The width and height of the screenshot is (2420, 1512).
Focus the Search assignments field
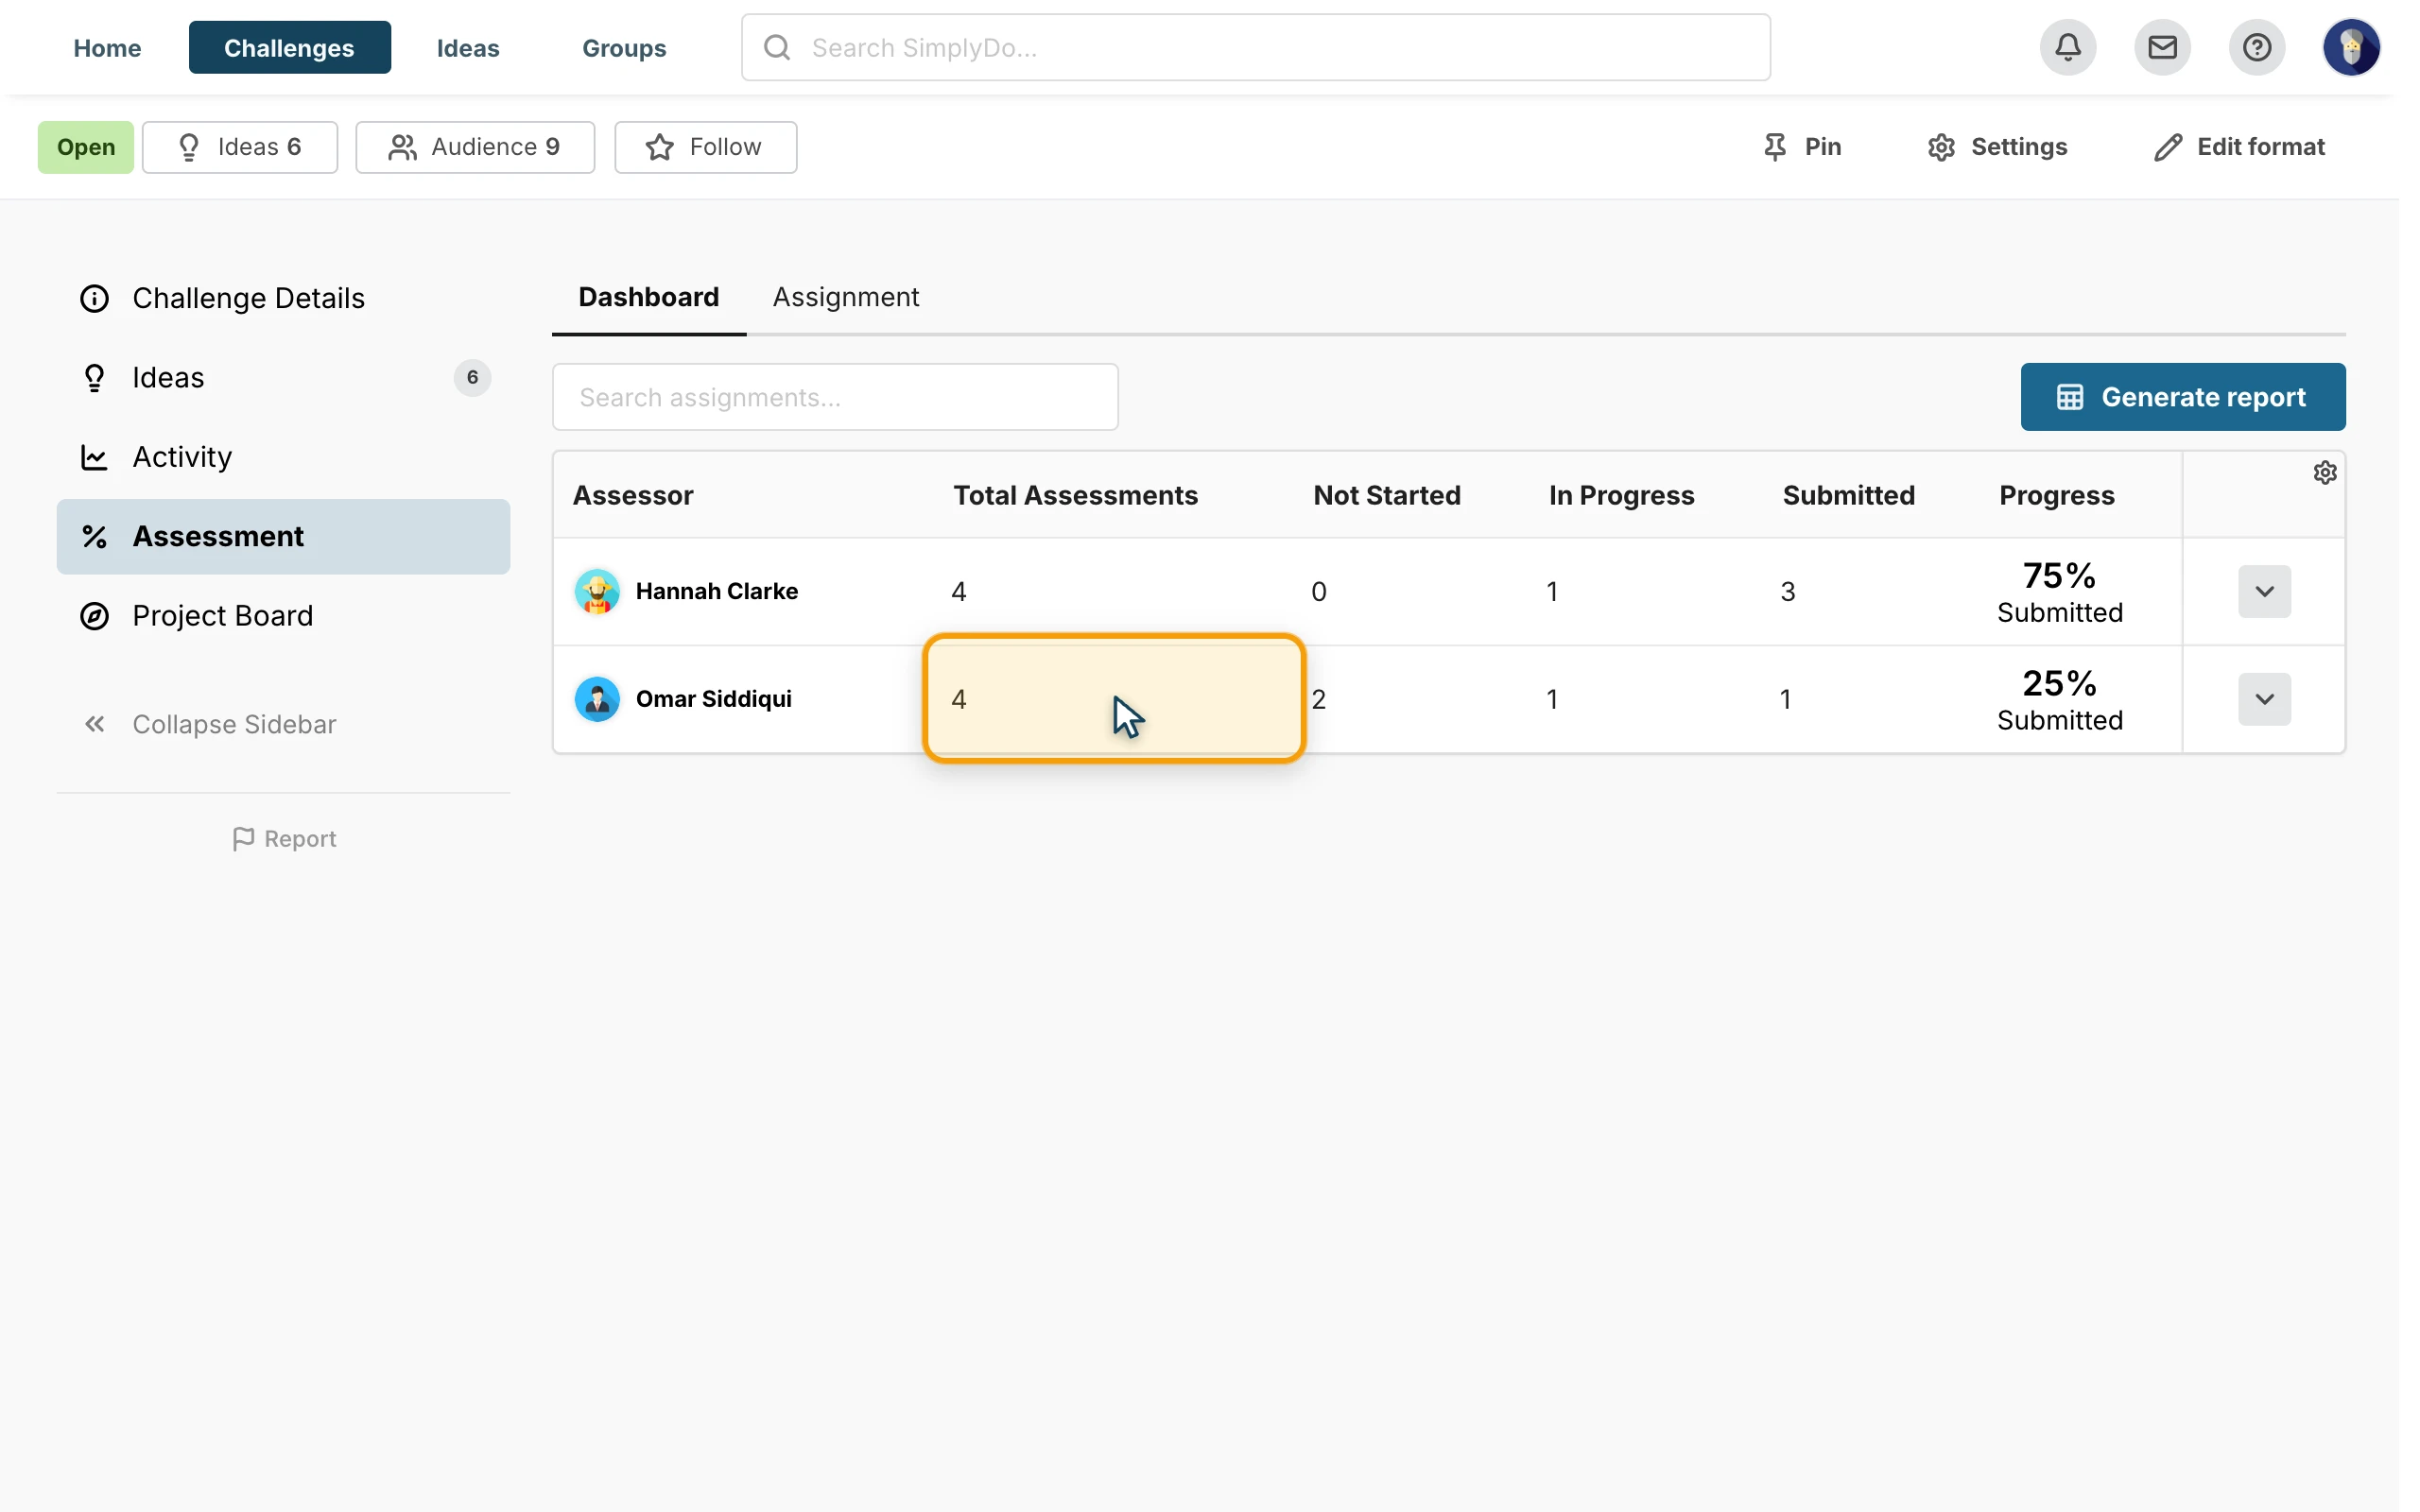click(x=835, y=397)
